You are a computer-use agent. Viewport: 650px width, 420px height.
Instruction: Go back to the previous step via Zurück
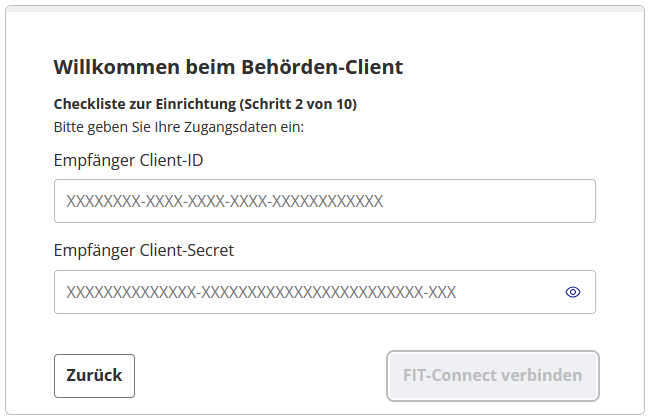click(94, 376)
